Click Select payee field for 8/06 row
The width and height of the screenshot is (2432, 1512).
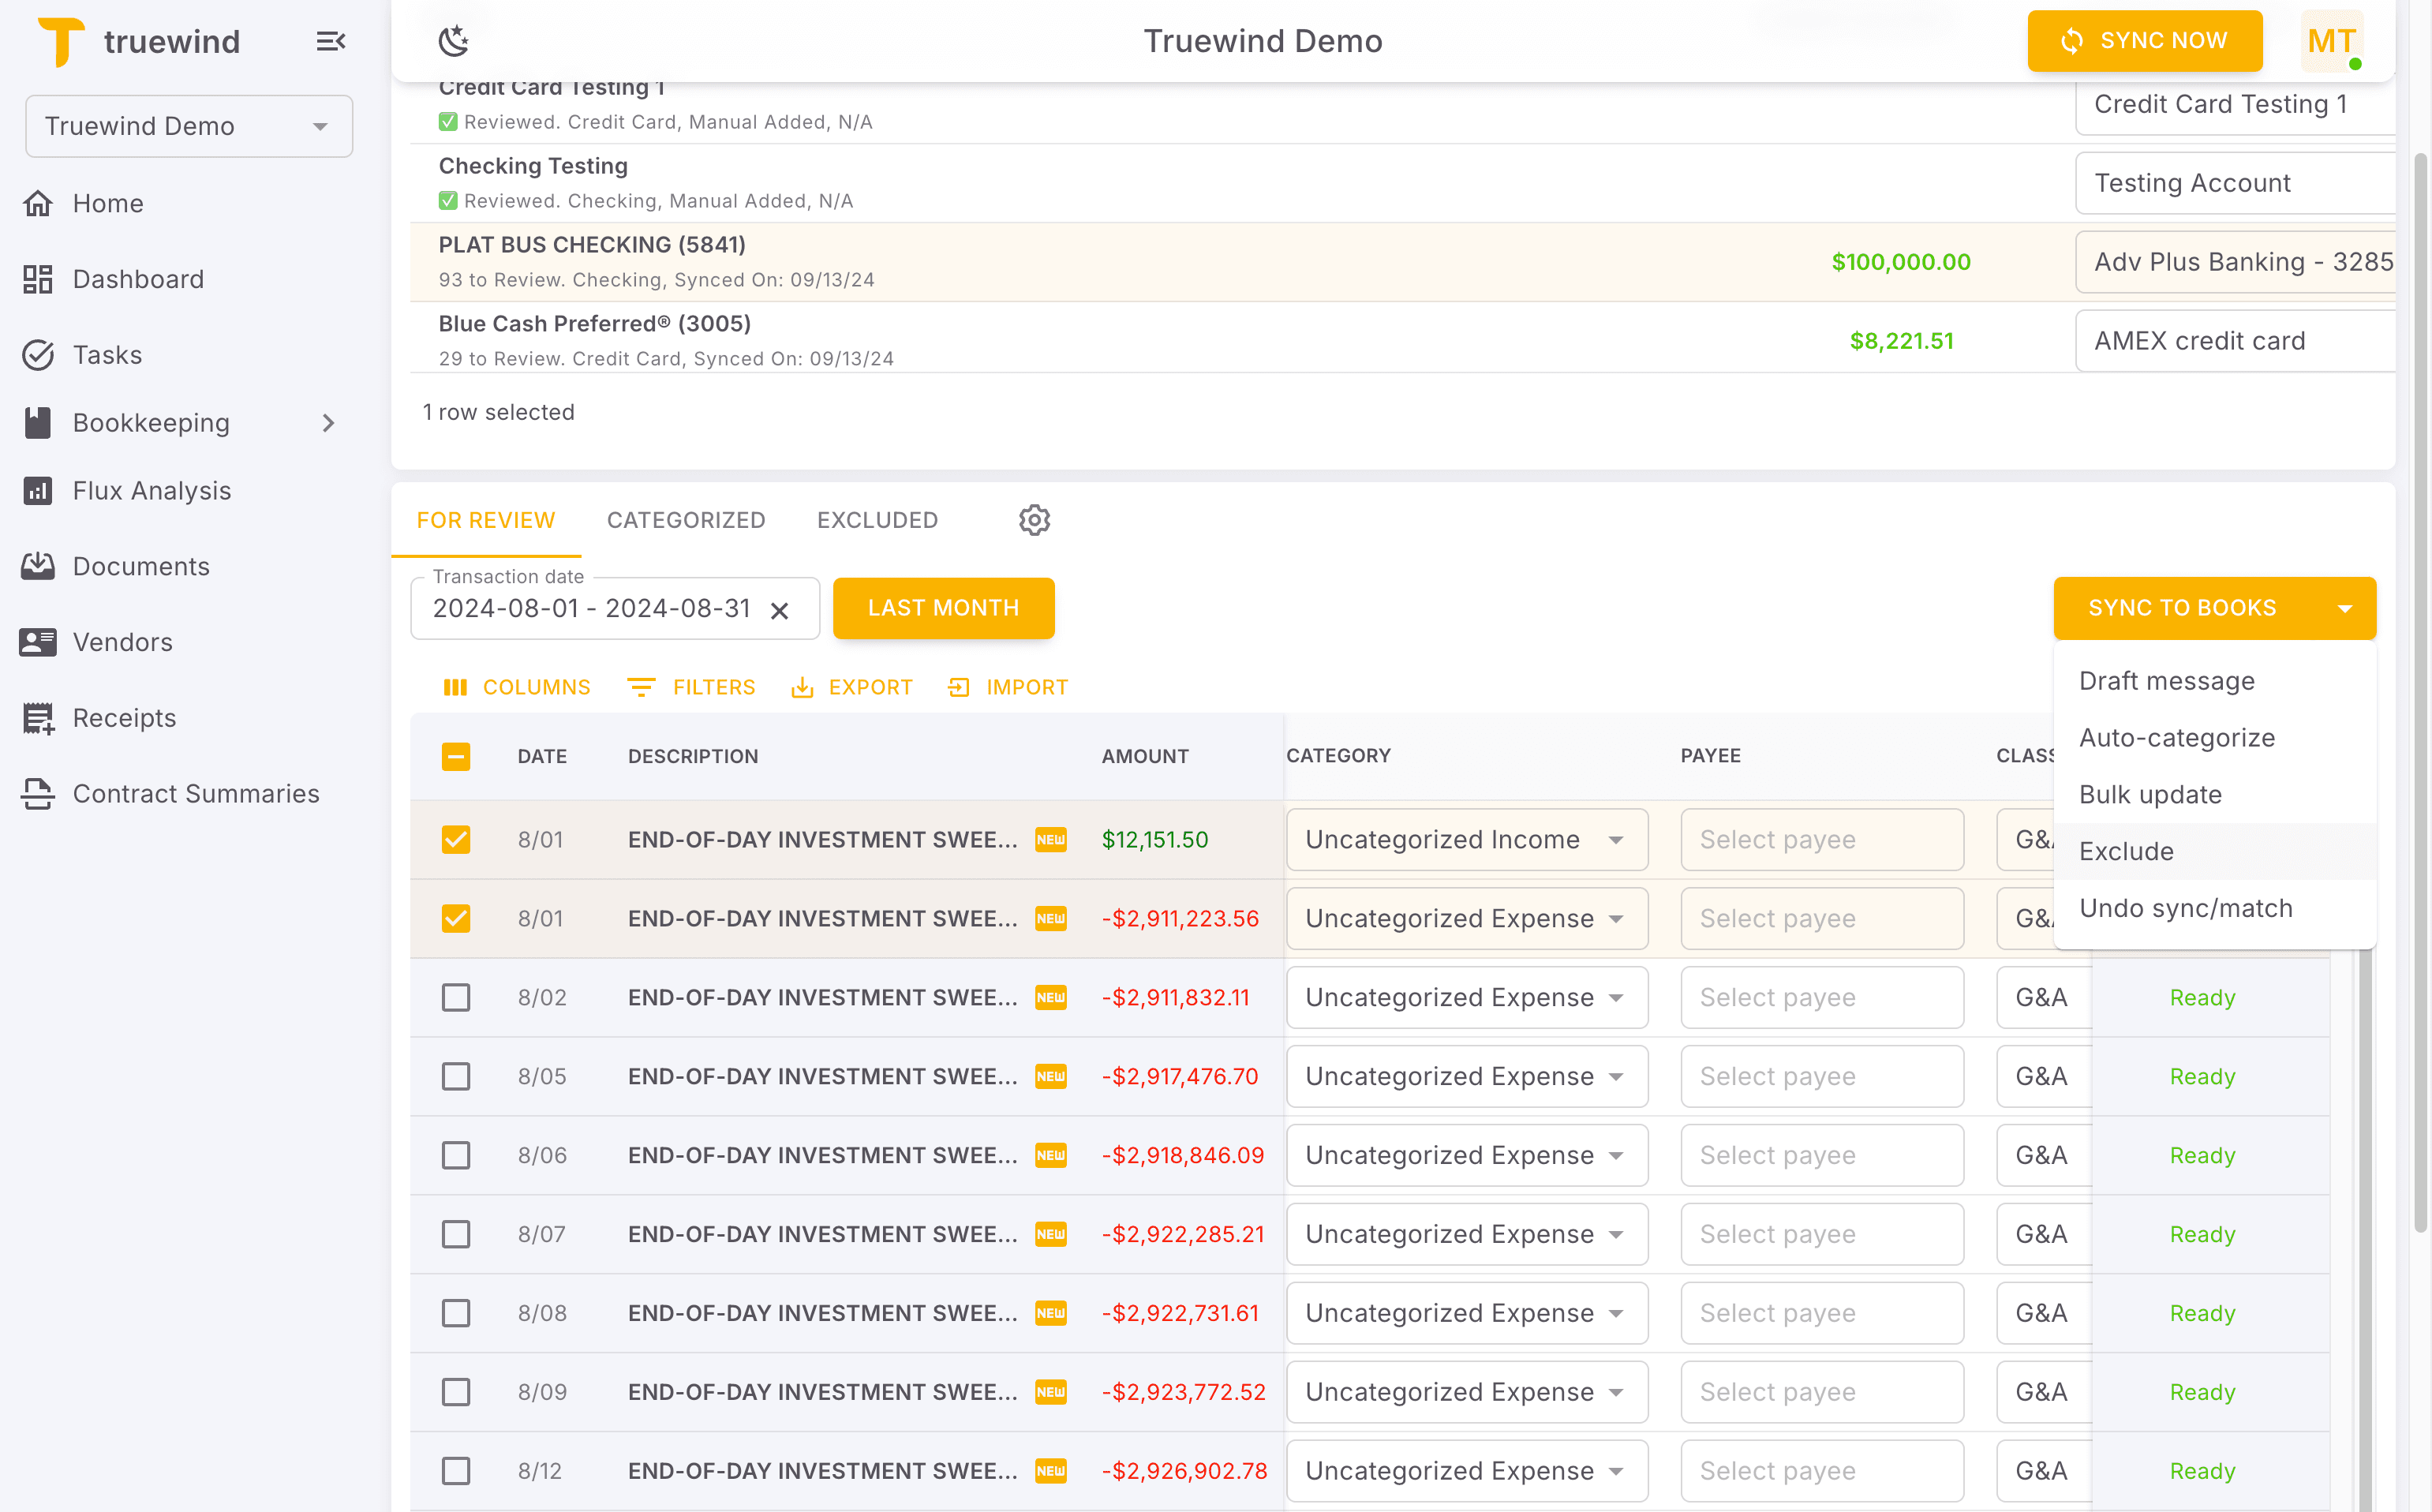(1821, 1155)
